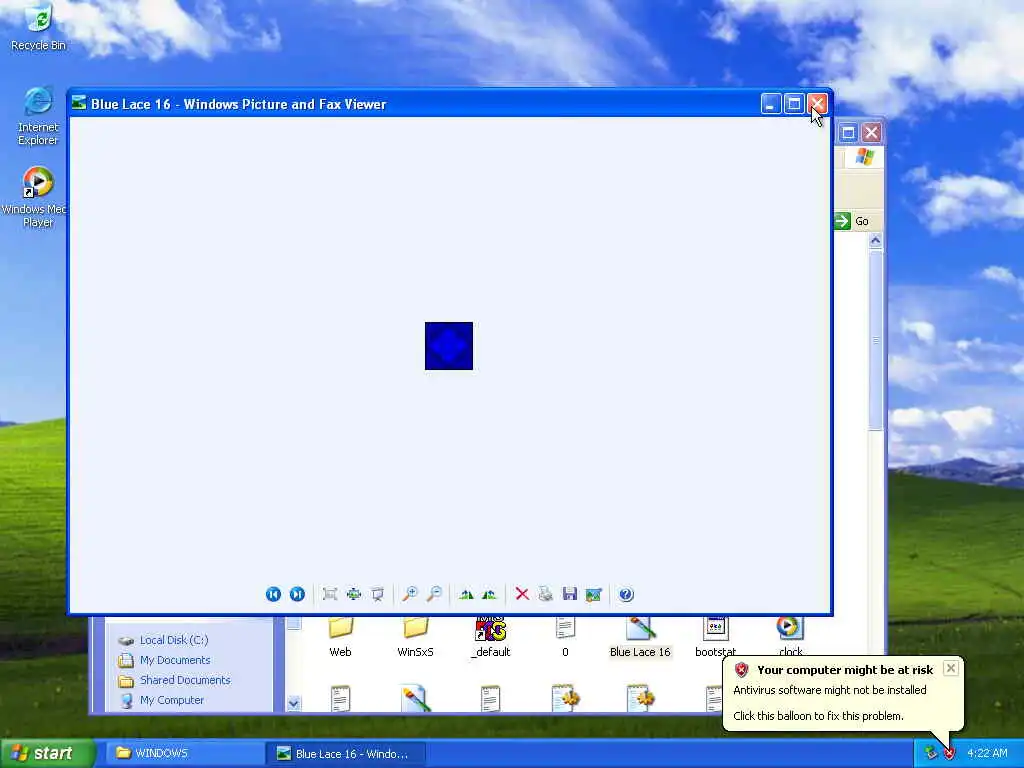Rotate the image clockwise
The height and width of the screenshot is (768, 1024).
466,594
